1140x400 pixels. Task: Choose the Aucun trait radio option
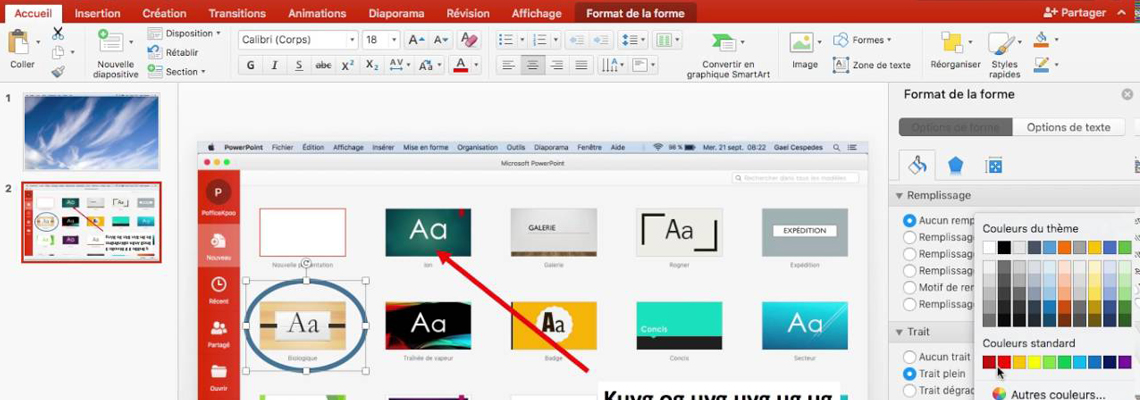pos(909,357)
